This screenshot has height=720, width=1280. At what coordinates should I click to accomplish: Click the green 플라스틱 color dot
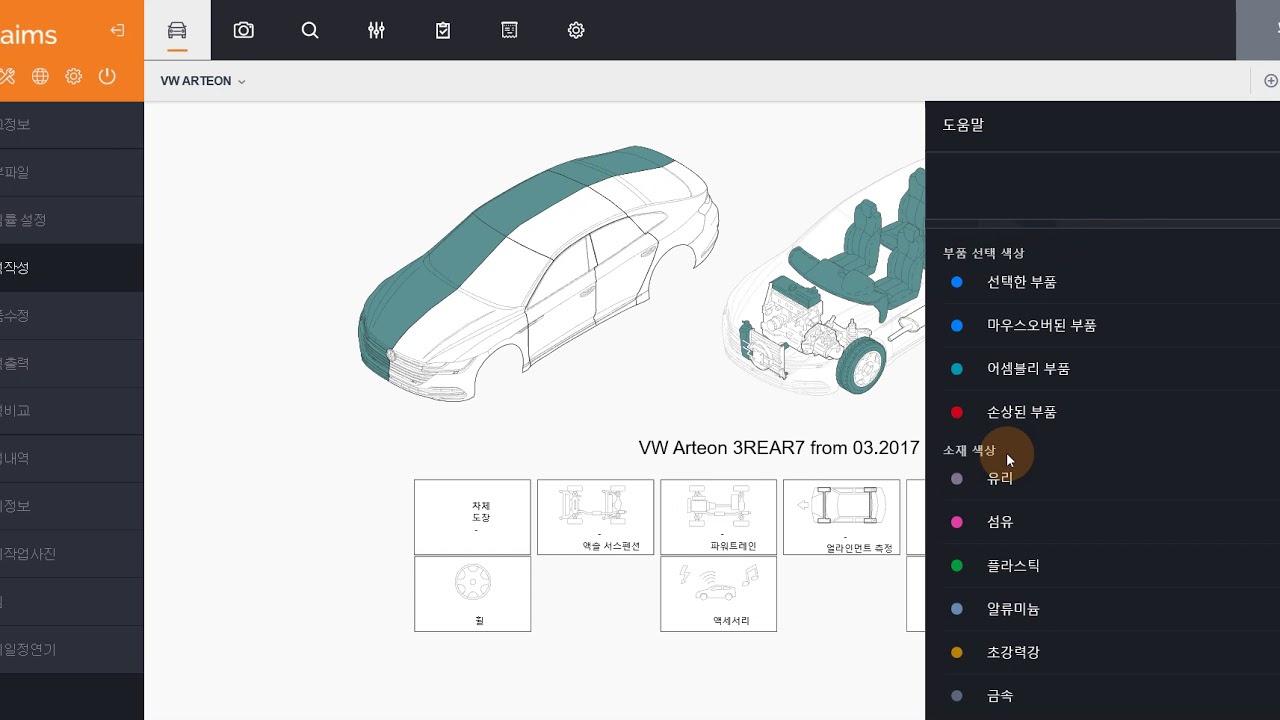click(x=957, y=566)
